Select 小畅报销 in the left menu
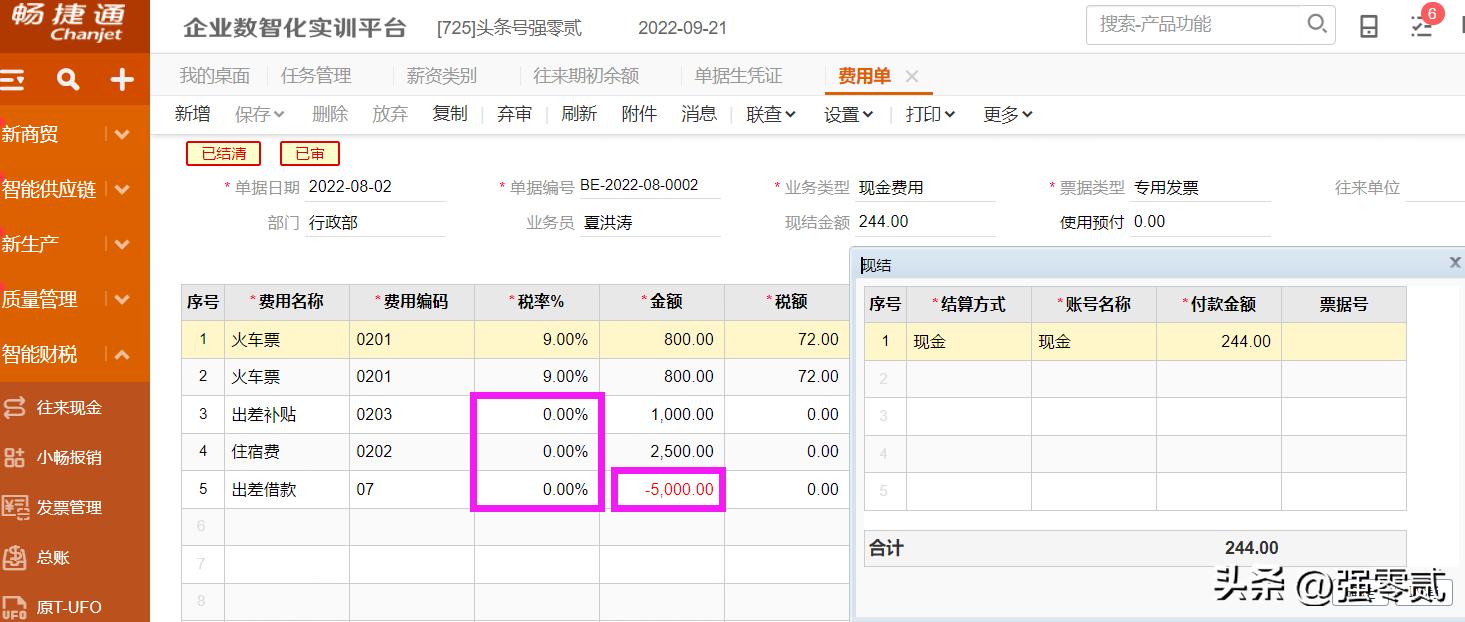Viewport: 1465px width, 622px height. tap(63, 458)
